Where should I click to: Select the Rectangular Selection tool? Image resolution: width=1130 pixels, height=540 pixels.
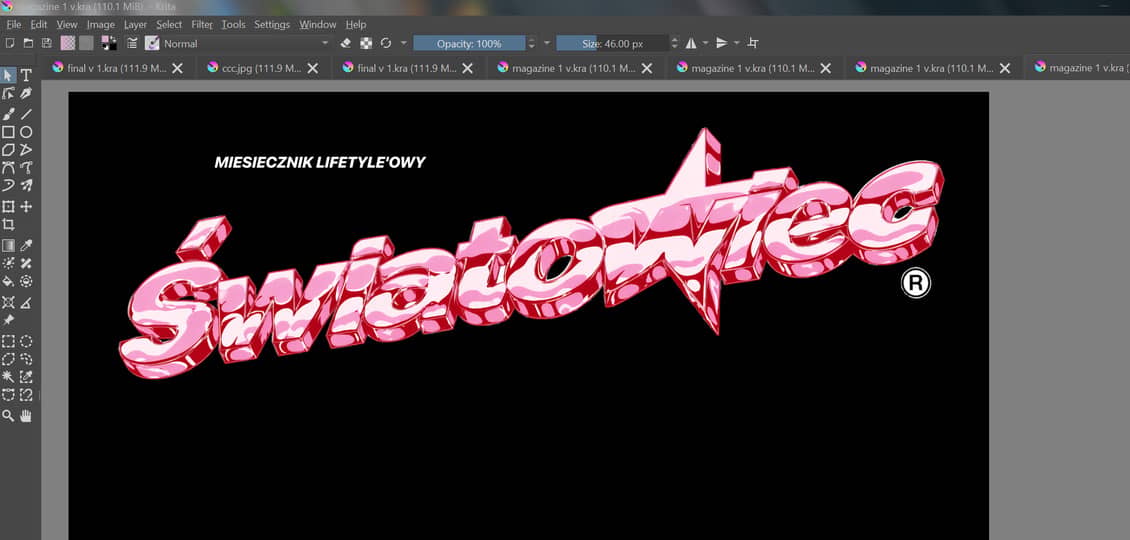(x=8, y=341)
